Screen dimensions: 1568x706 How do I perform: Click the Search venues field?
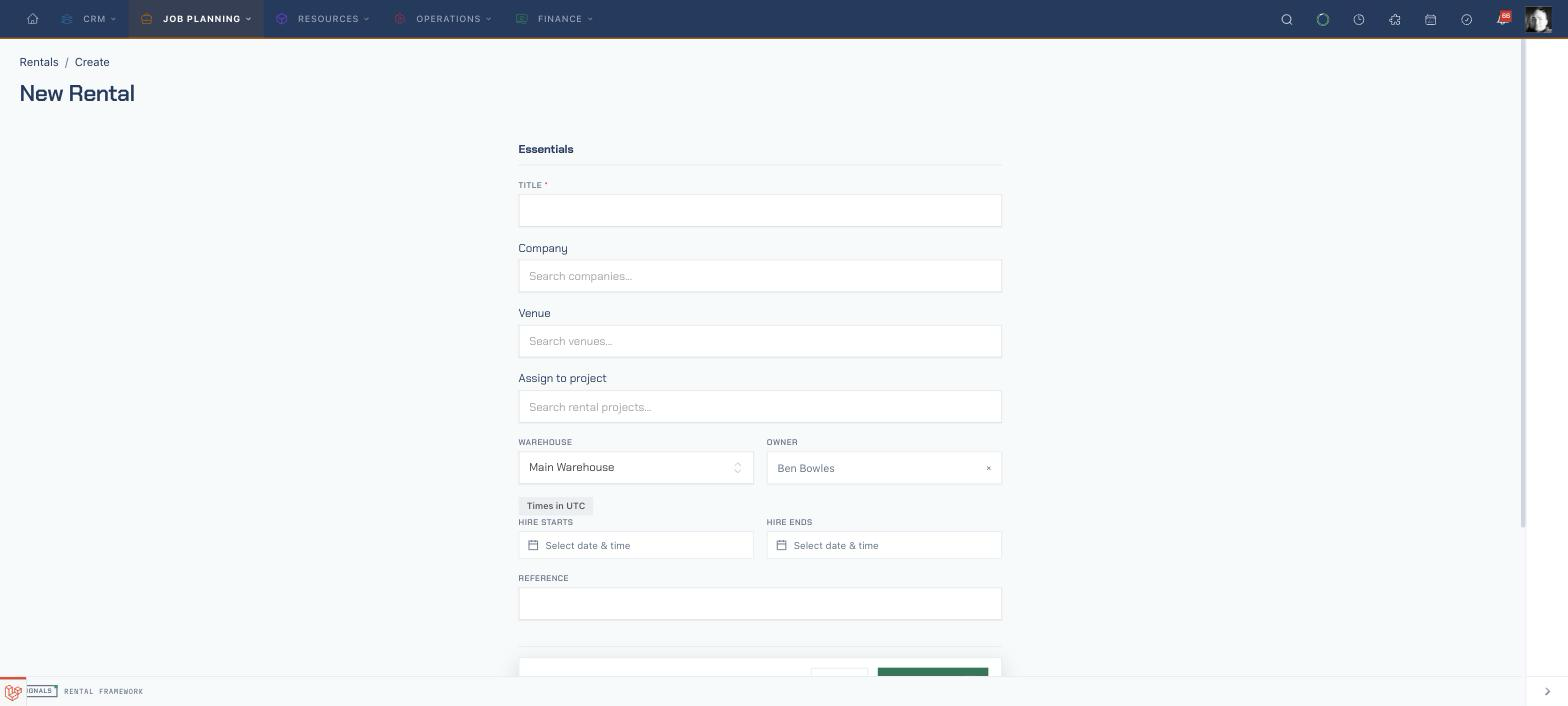coord(760,341)
